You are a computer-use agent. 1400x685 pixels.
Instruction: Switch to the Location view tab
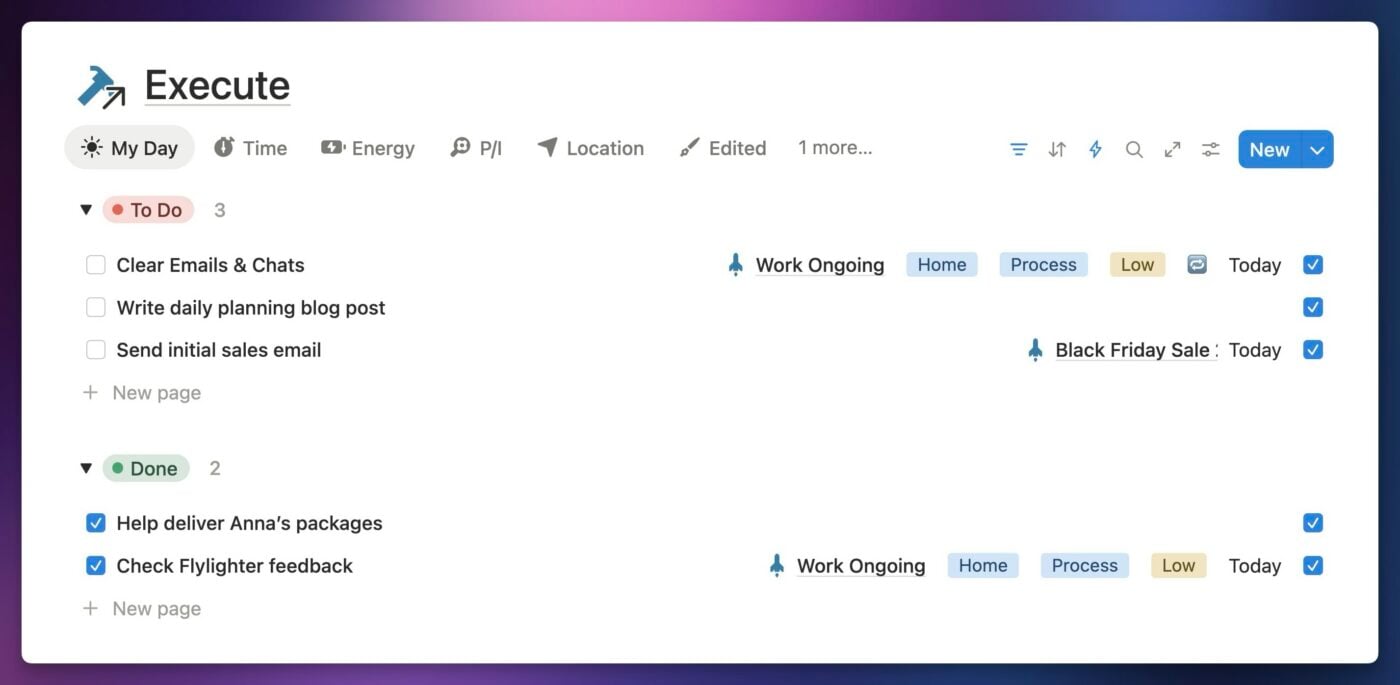point(590,148)
